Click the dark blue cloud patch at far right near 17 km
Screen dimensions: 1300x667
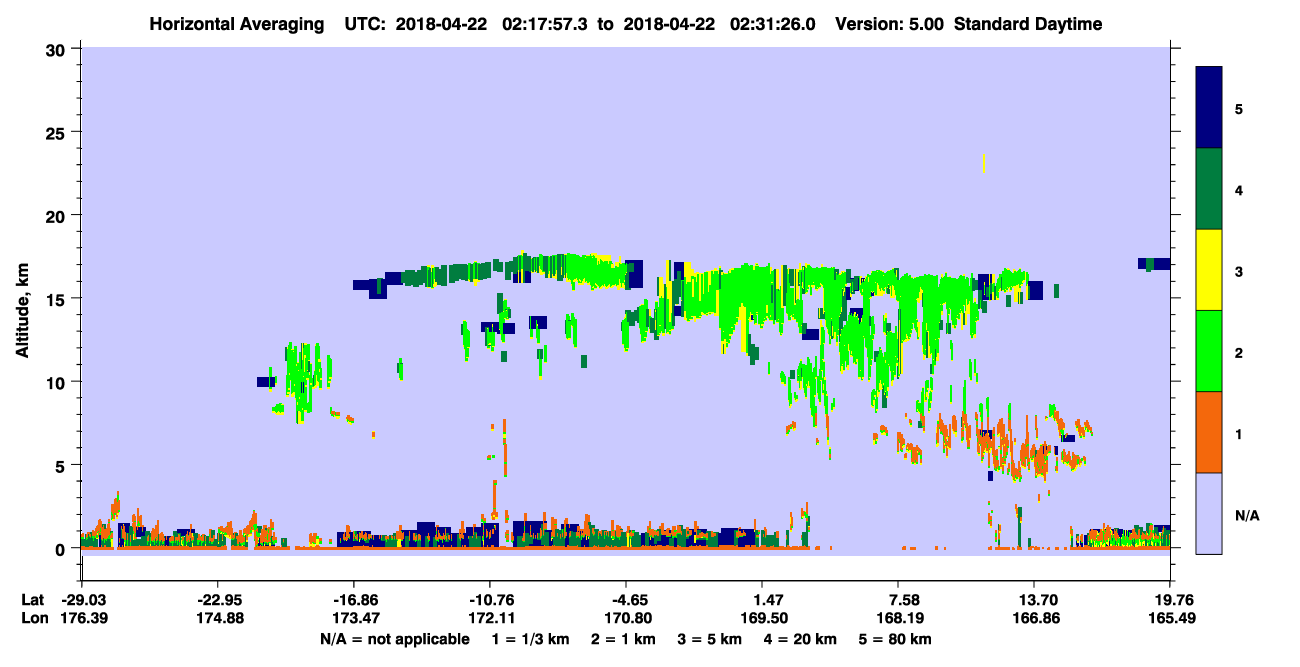click(1154, 264)
